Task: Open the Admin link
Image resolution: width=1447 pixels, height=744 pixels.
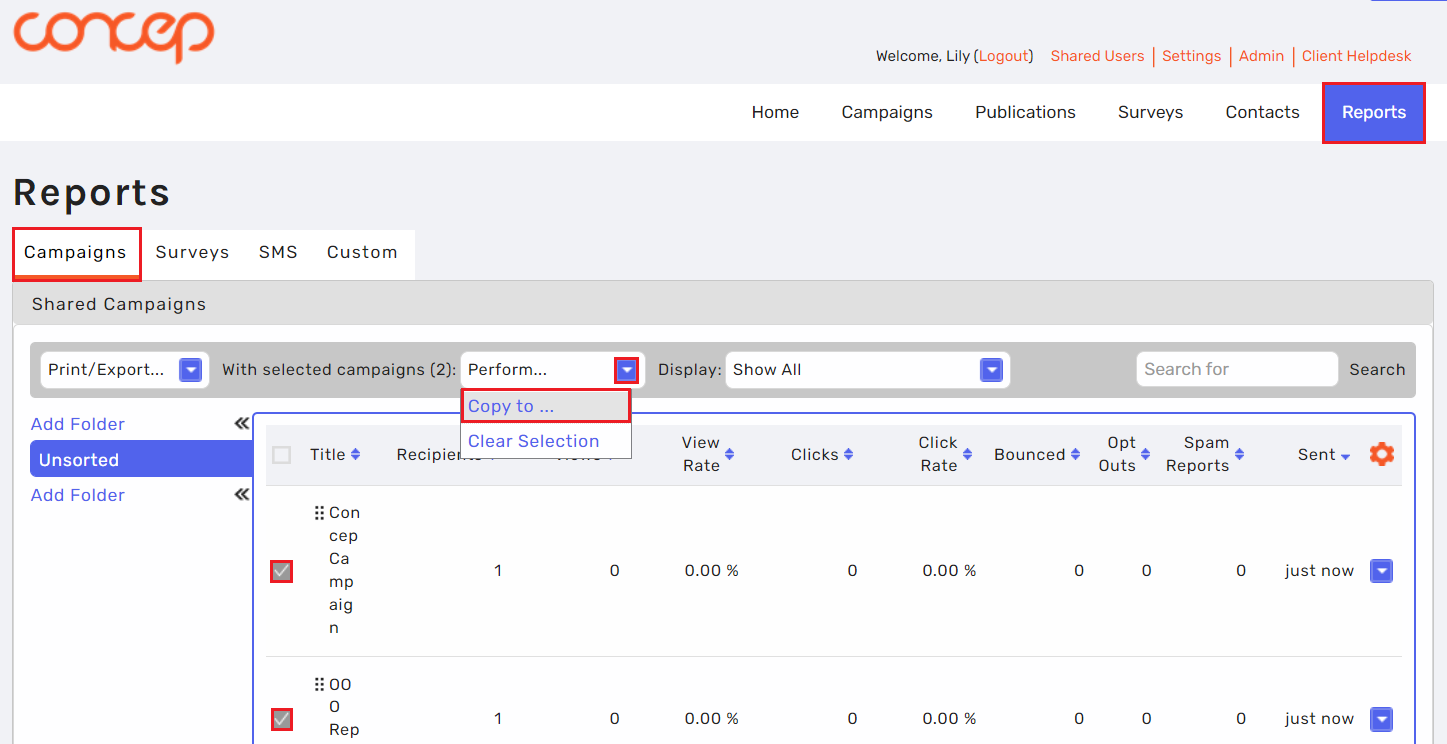Action: 1261,56
